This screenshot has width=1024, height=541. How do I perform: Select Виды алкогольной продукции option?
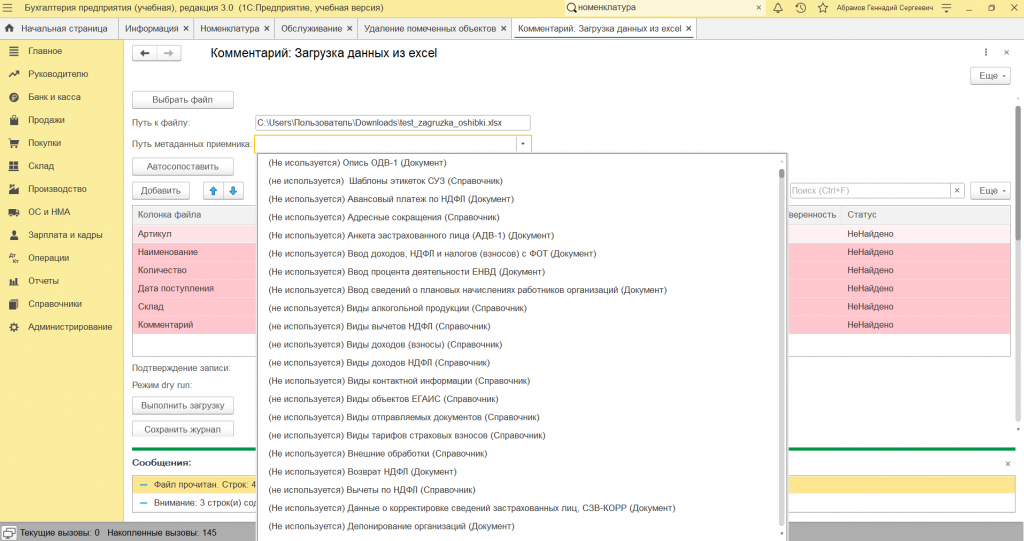[x=397, y=308]
